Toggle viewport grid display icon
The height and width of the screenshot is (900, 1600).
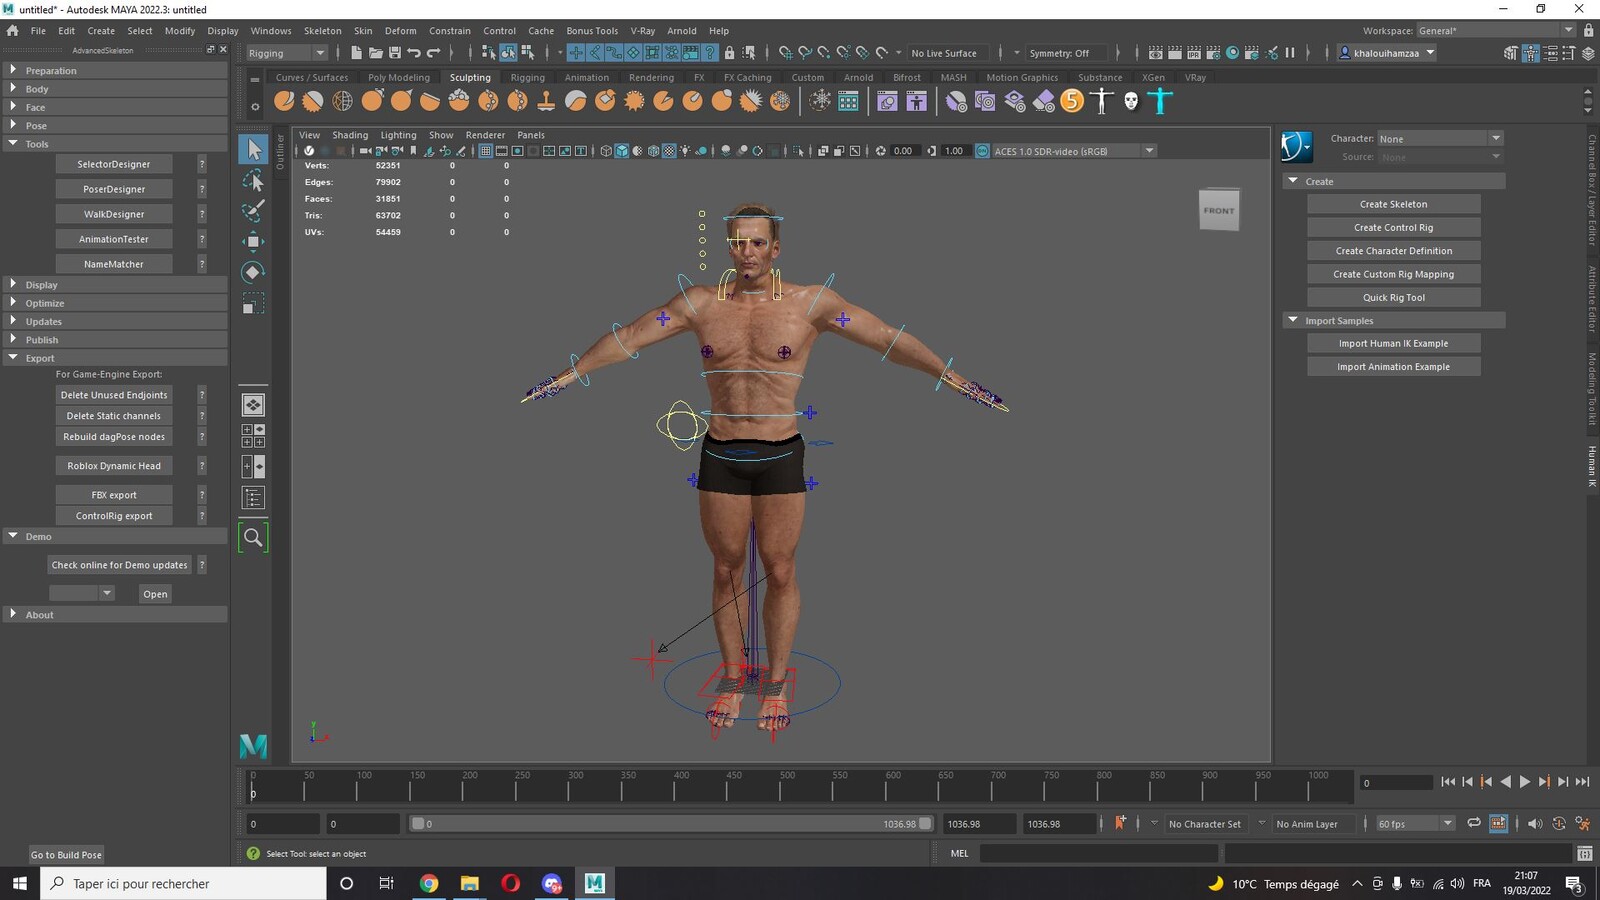pos(485,151)
